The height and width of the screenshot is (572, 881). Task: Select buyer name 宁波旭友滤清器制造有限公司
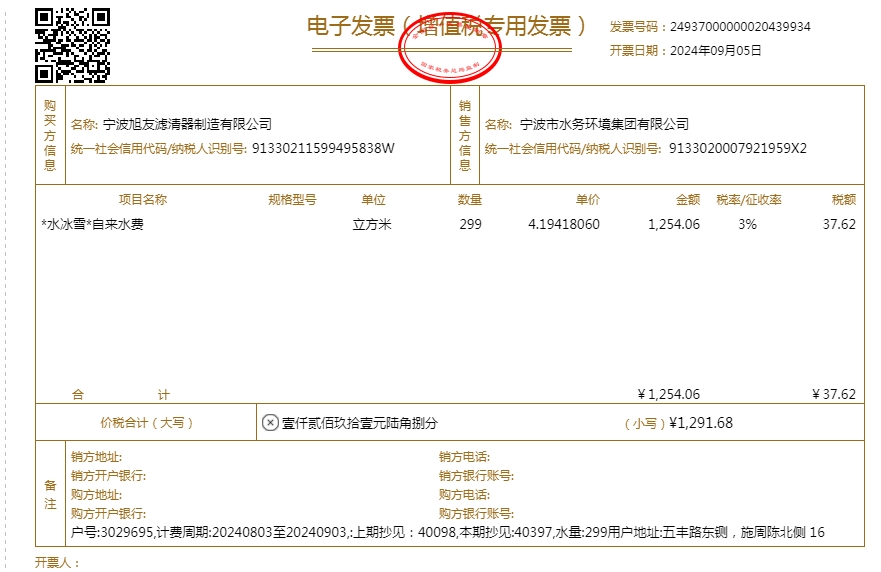click(187, 124)
